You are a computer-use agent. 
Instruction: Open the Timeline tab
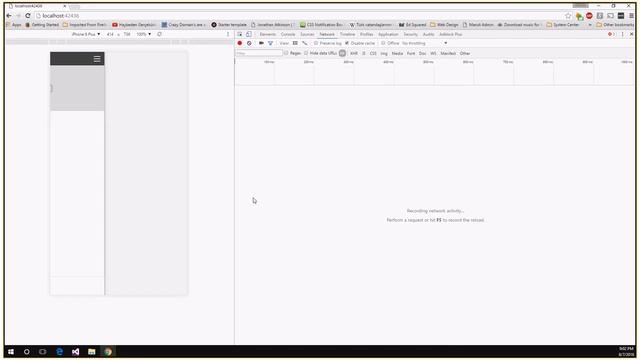[347, 34]
